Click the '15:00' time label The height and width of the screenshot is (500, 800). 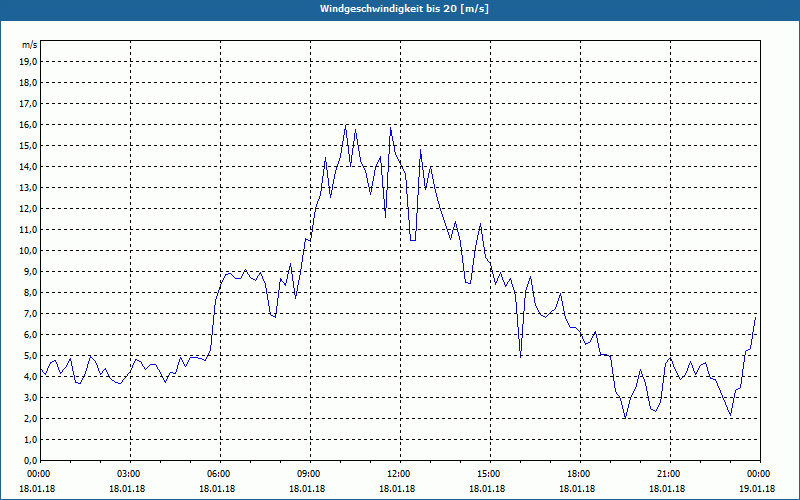[490, 474]
